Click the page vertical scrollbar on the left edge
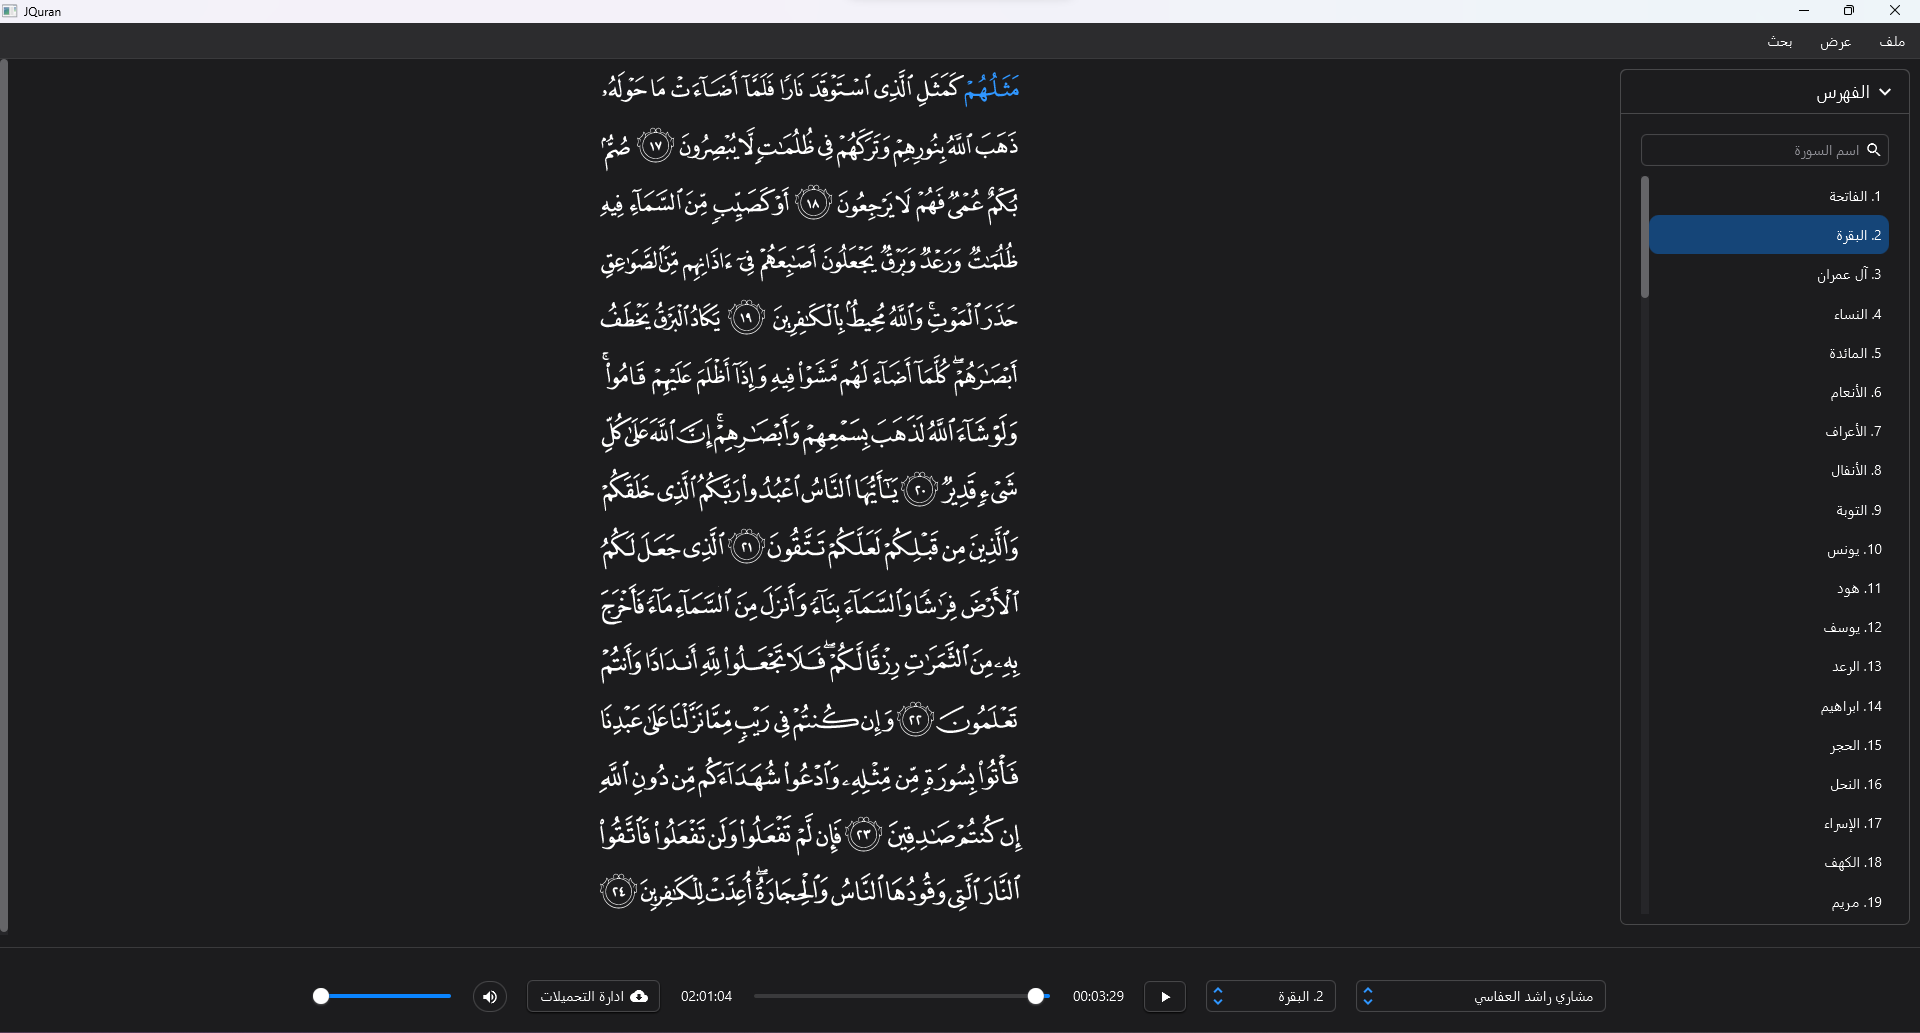 click(x=4, y=496)
